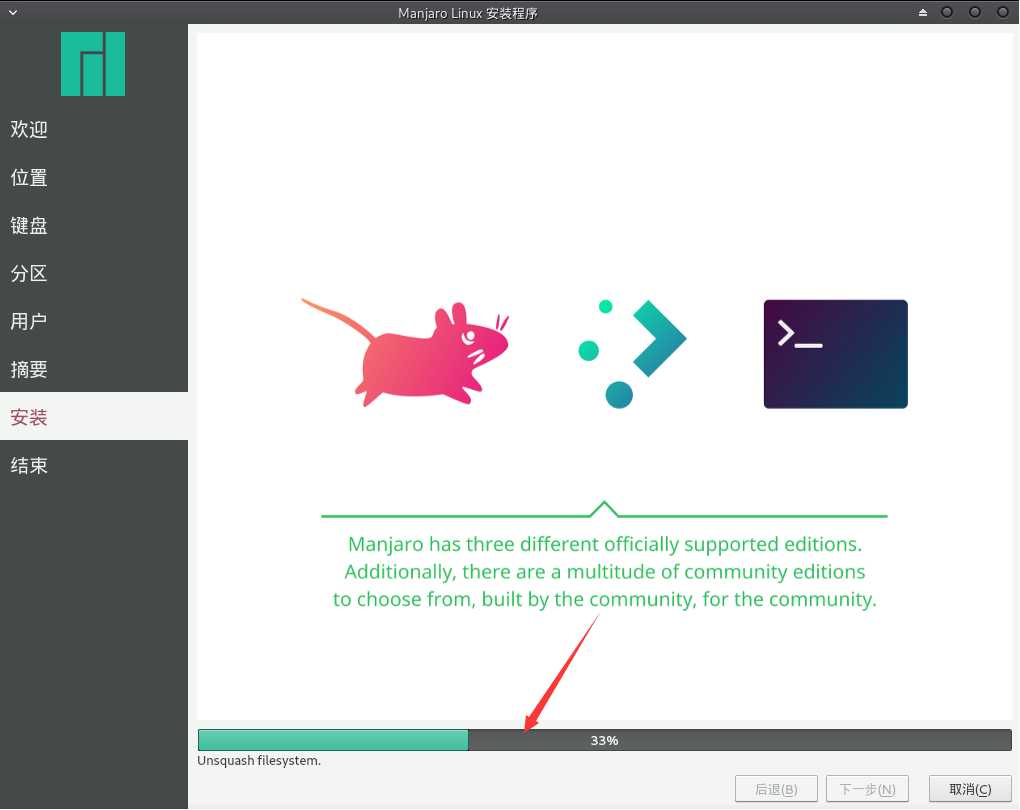
Task: Select the 键盘 step in sidebar
Action: click(94, 225)
